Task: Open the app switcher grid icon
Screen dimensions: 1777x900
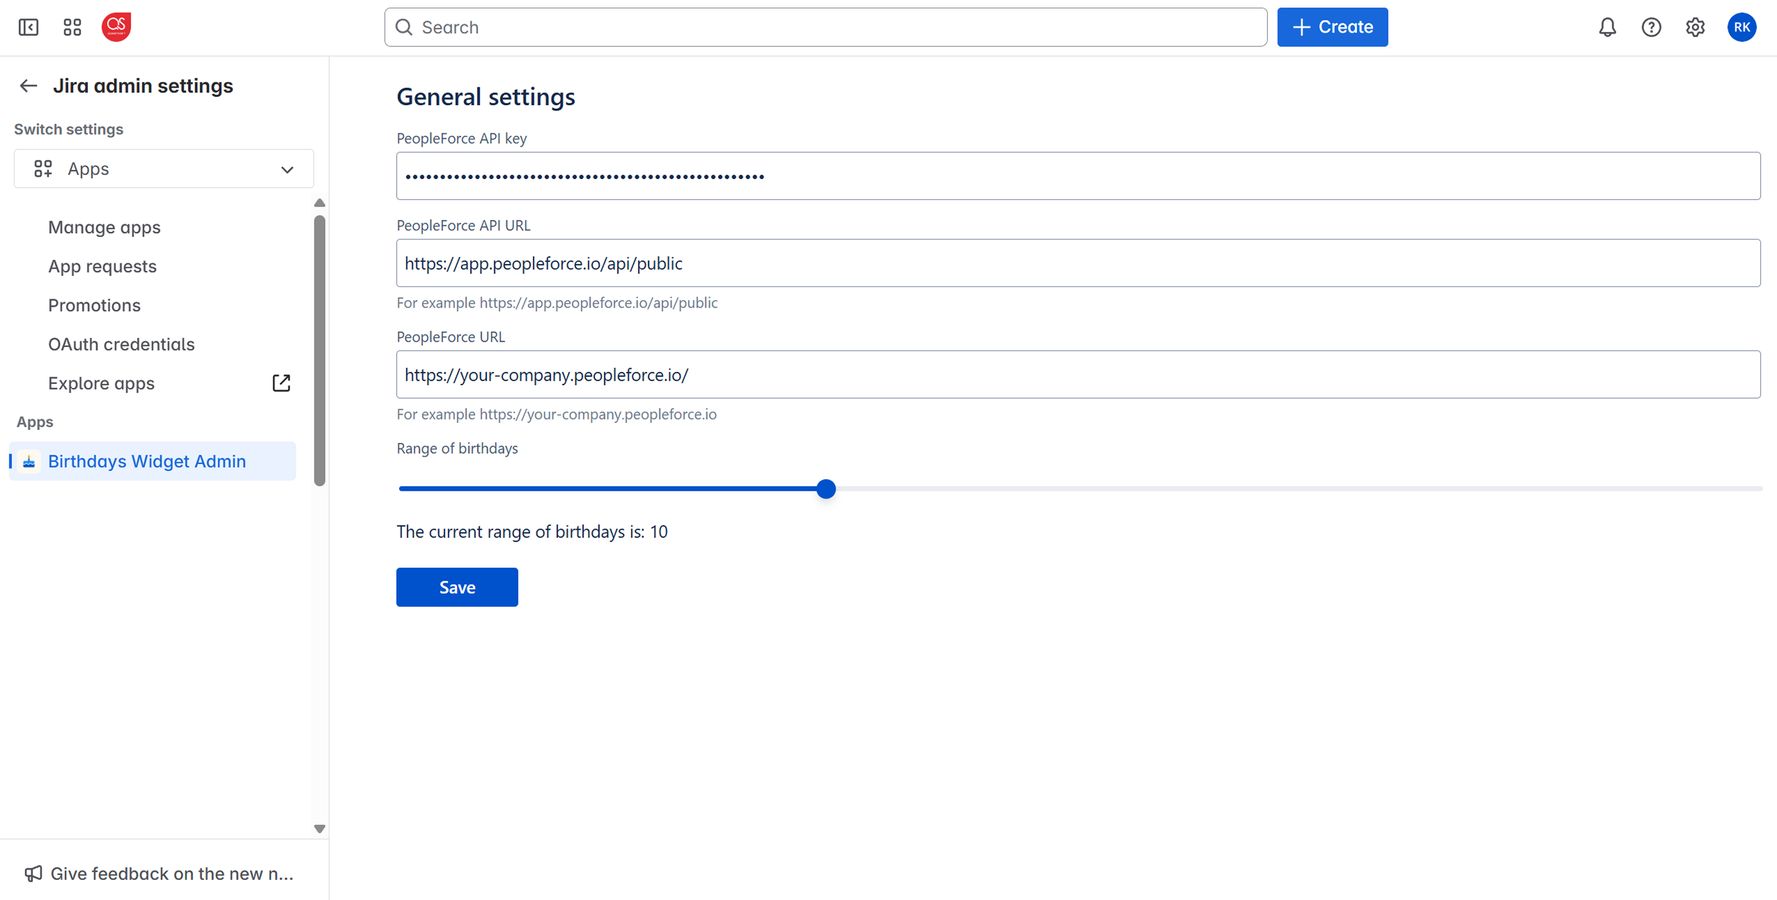Action: [72, 27]
